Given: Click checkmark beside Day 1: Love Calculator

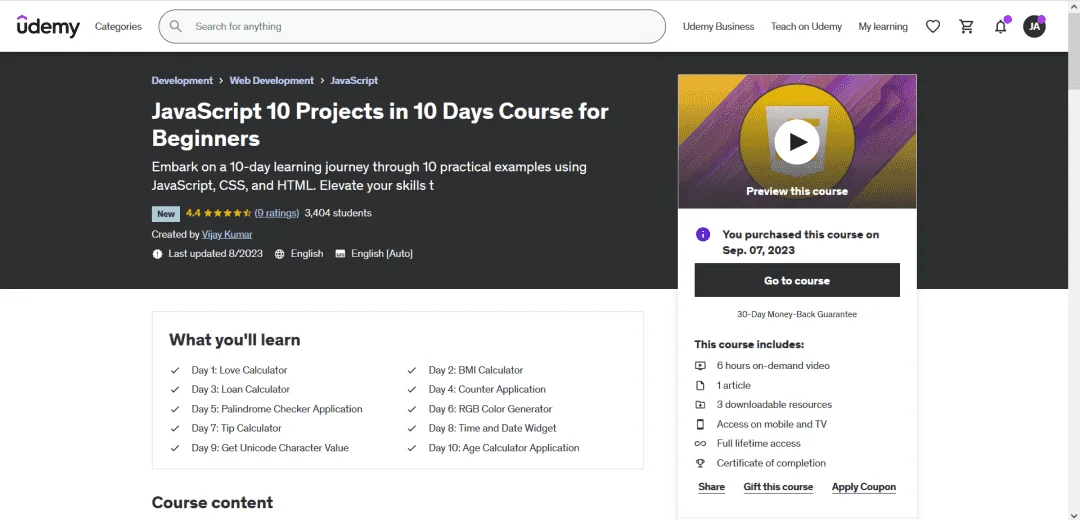Looking at the screenshot, I should pos(175,370).
